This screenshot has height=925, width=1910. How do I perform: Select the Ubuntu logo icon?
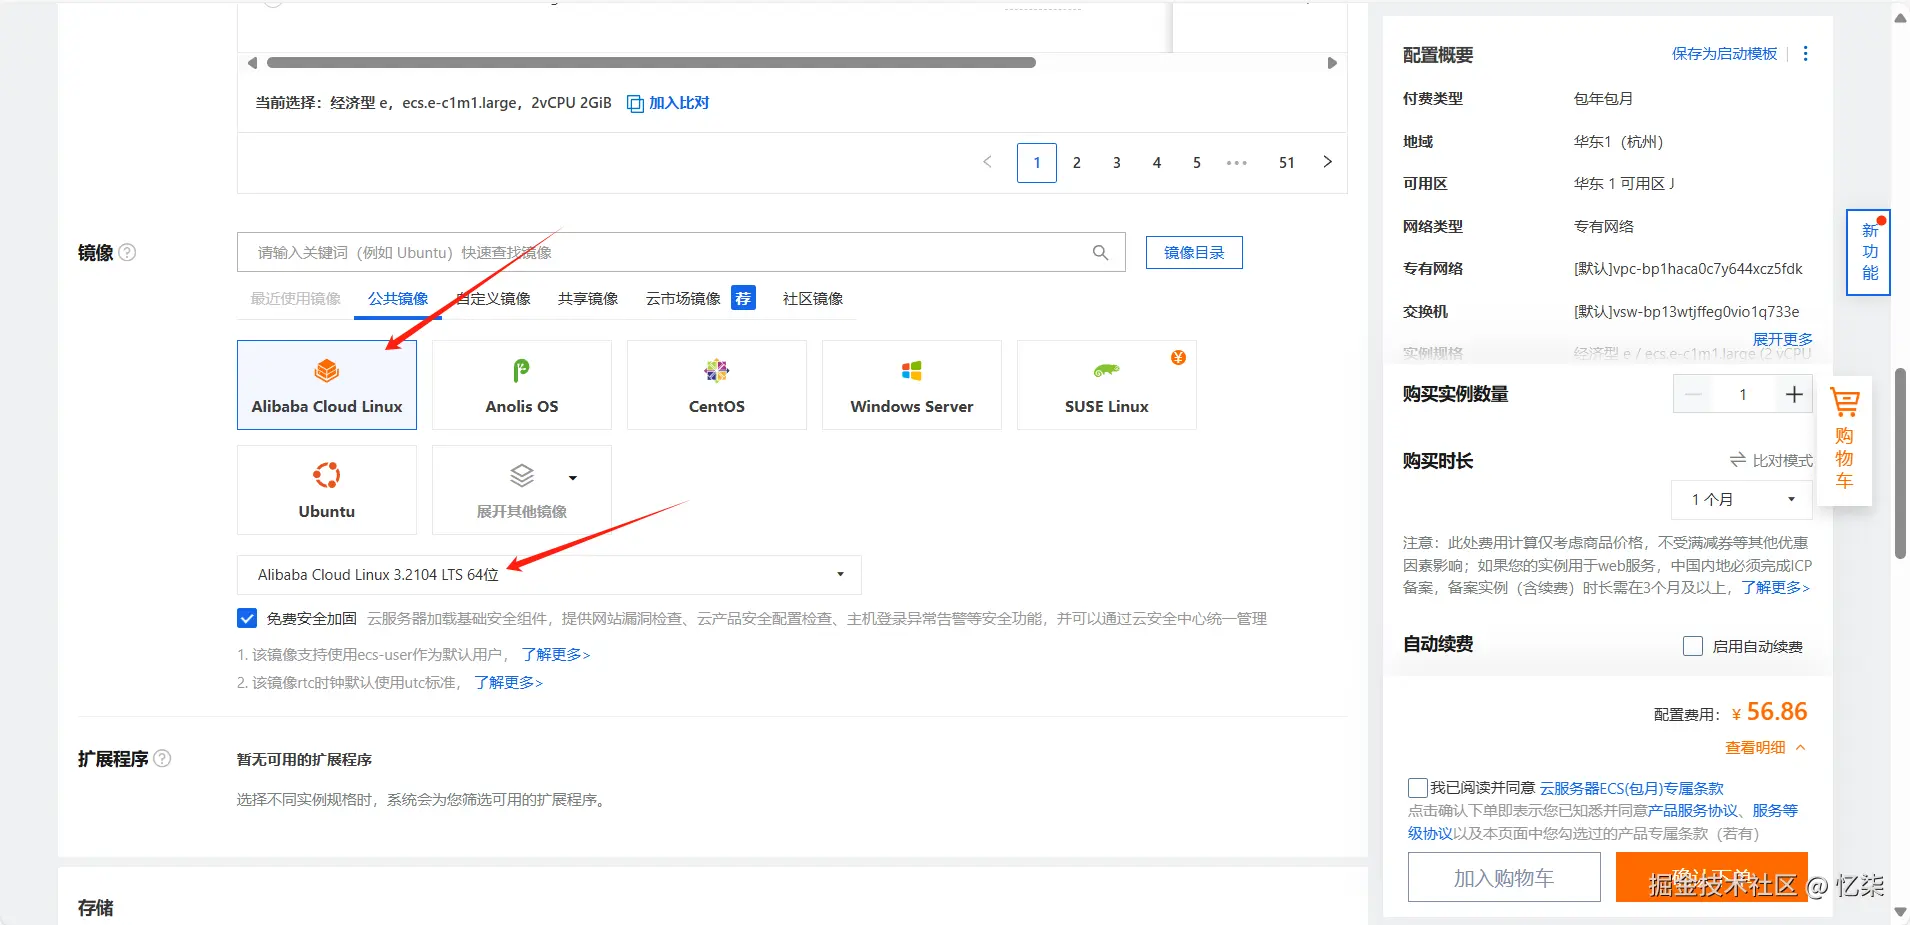[327, 475]
